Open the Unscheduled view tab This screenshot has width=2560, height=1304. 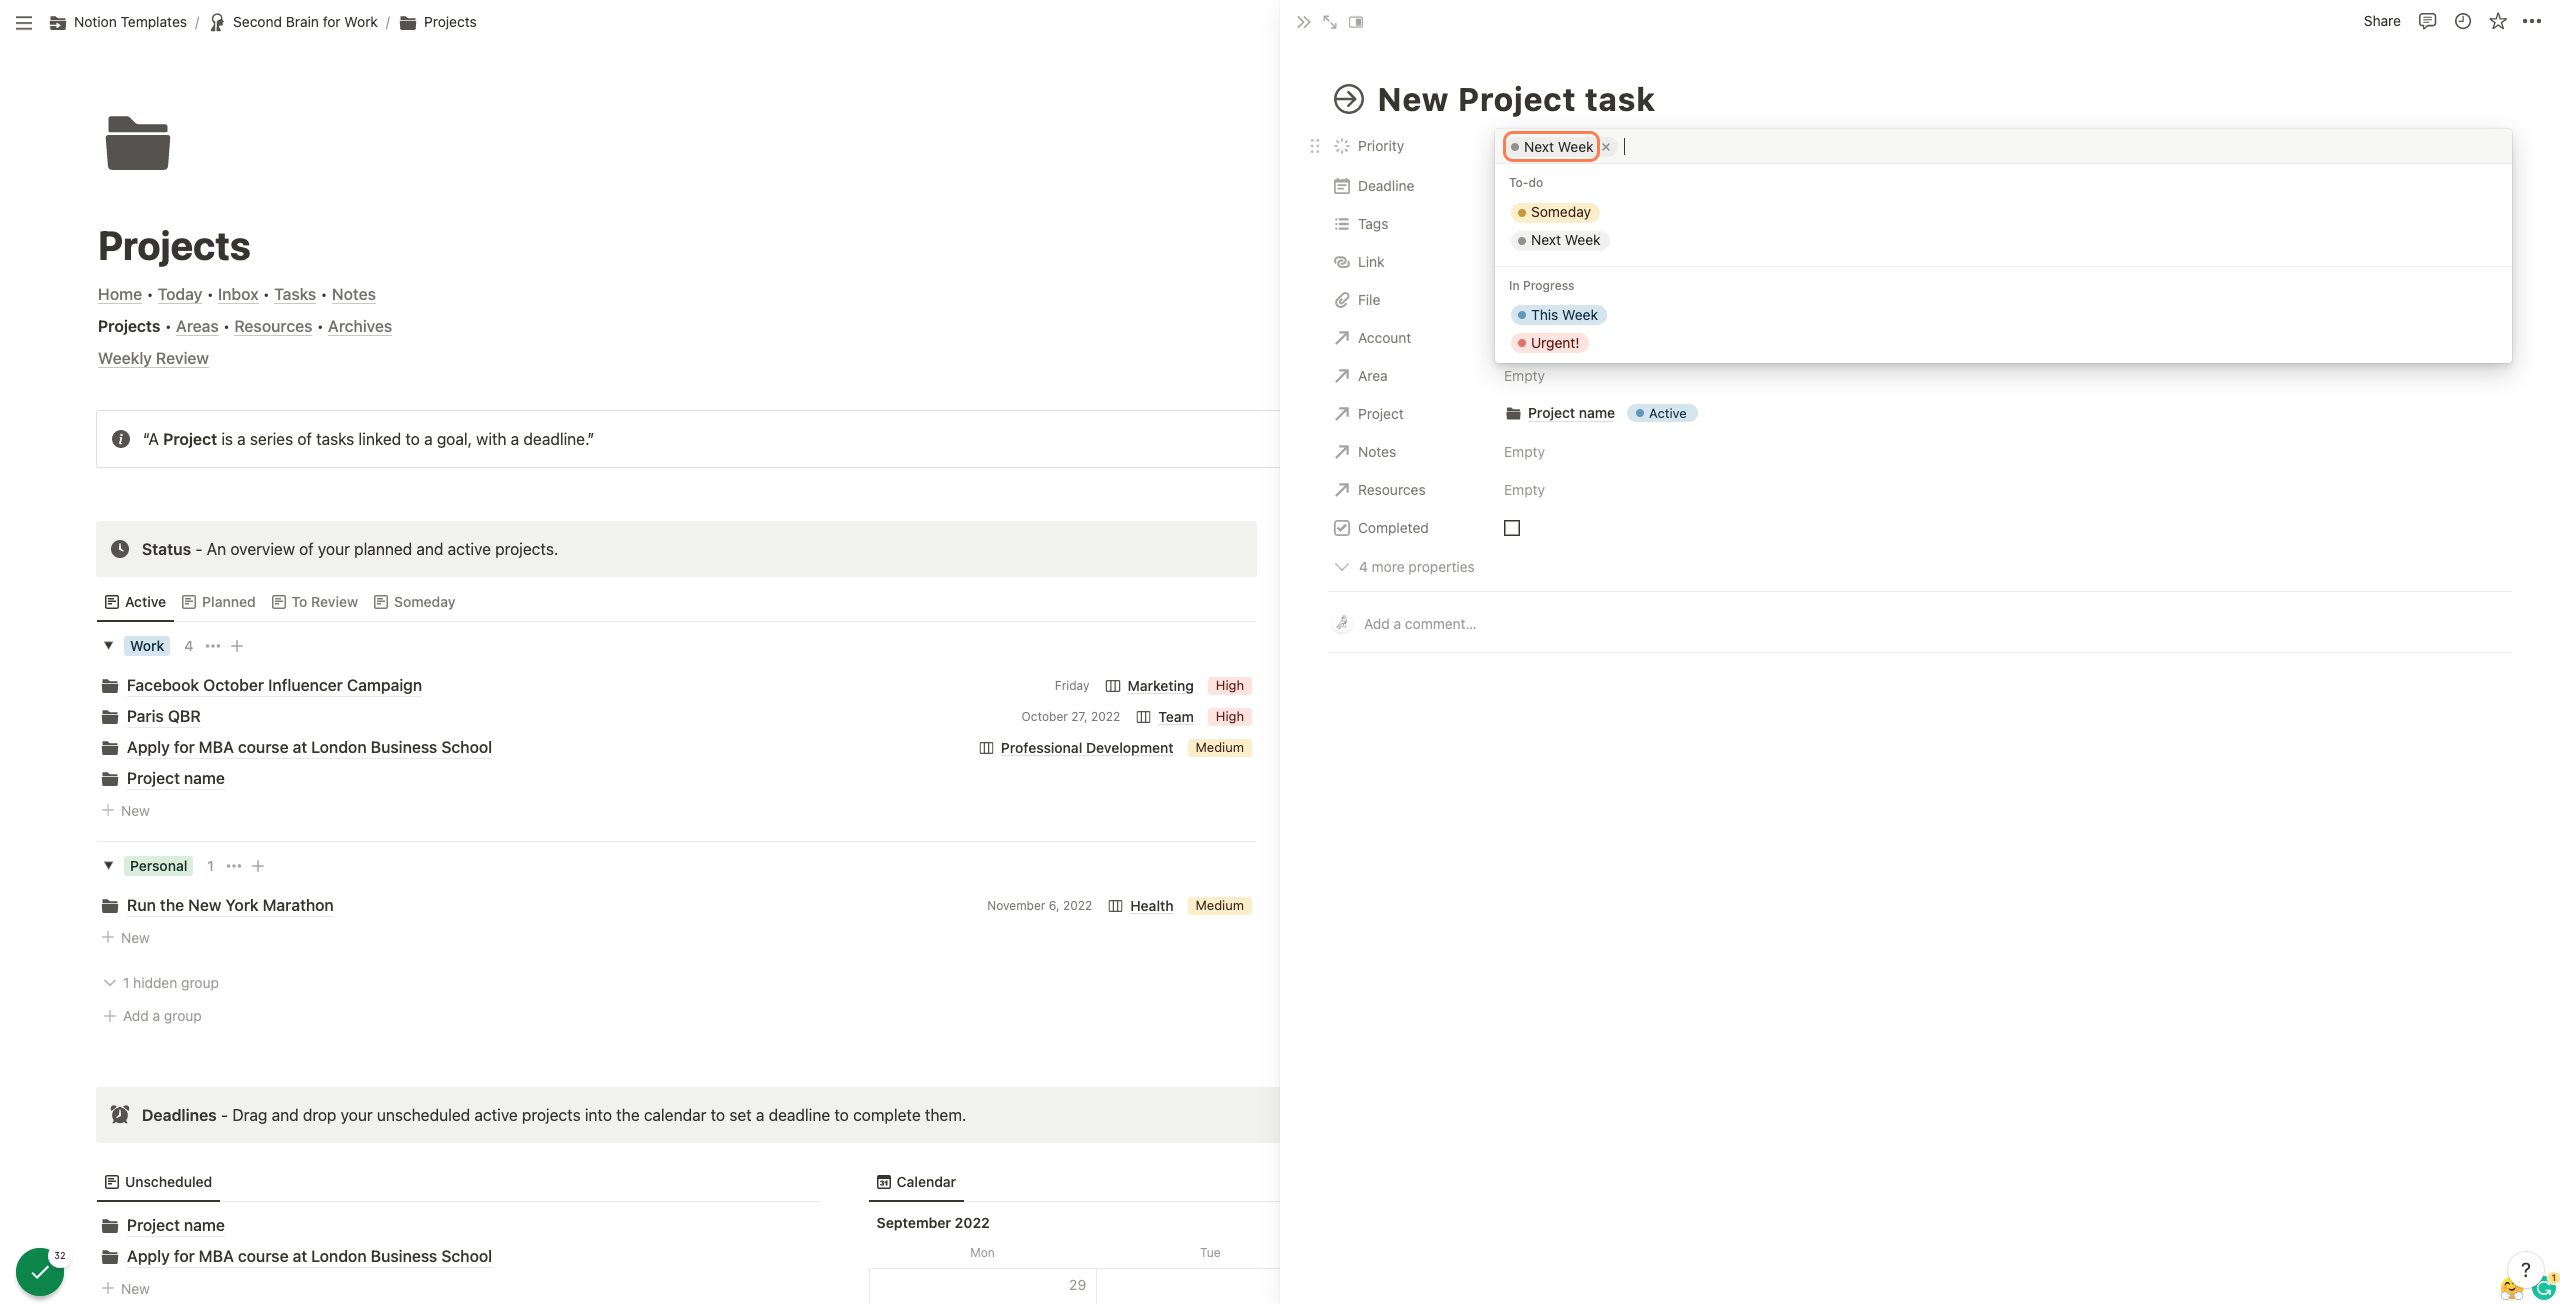coord(158,1182)
